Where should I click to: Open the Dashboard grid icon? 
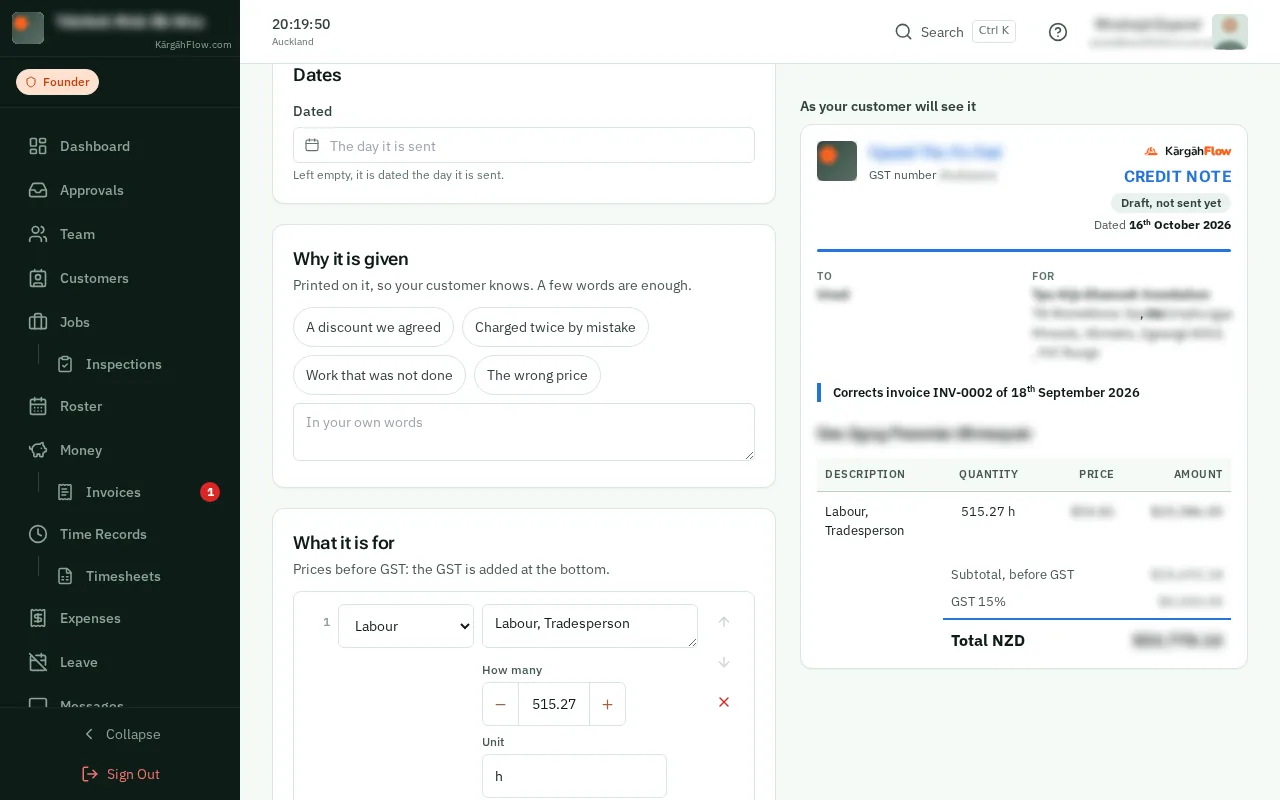38,146
